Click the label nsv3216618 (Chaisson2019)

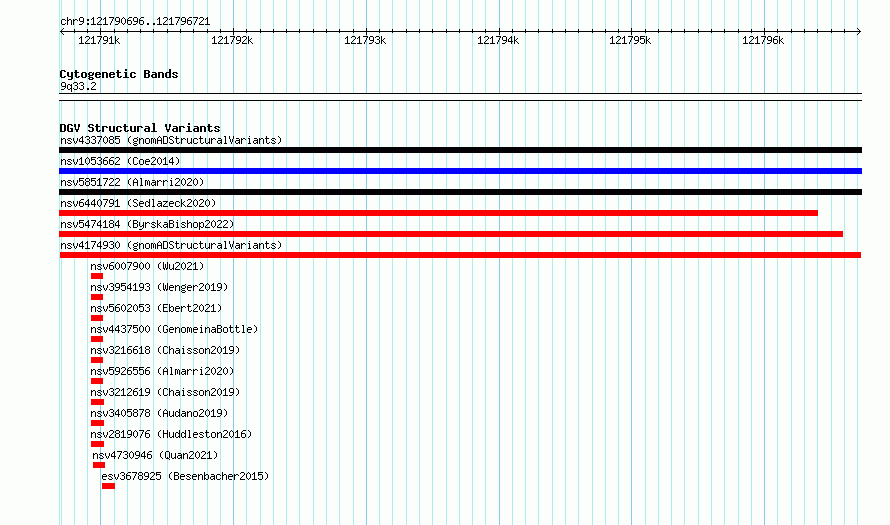pyautogui.click(x=165, y=350)
